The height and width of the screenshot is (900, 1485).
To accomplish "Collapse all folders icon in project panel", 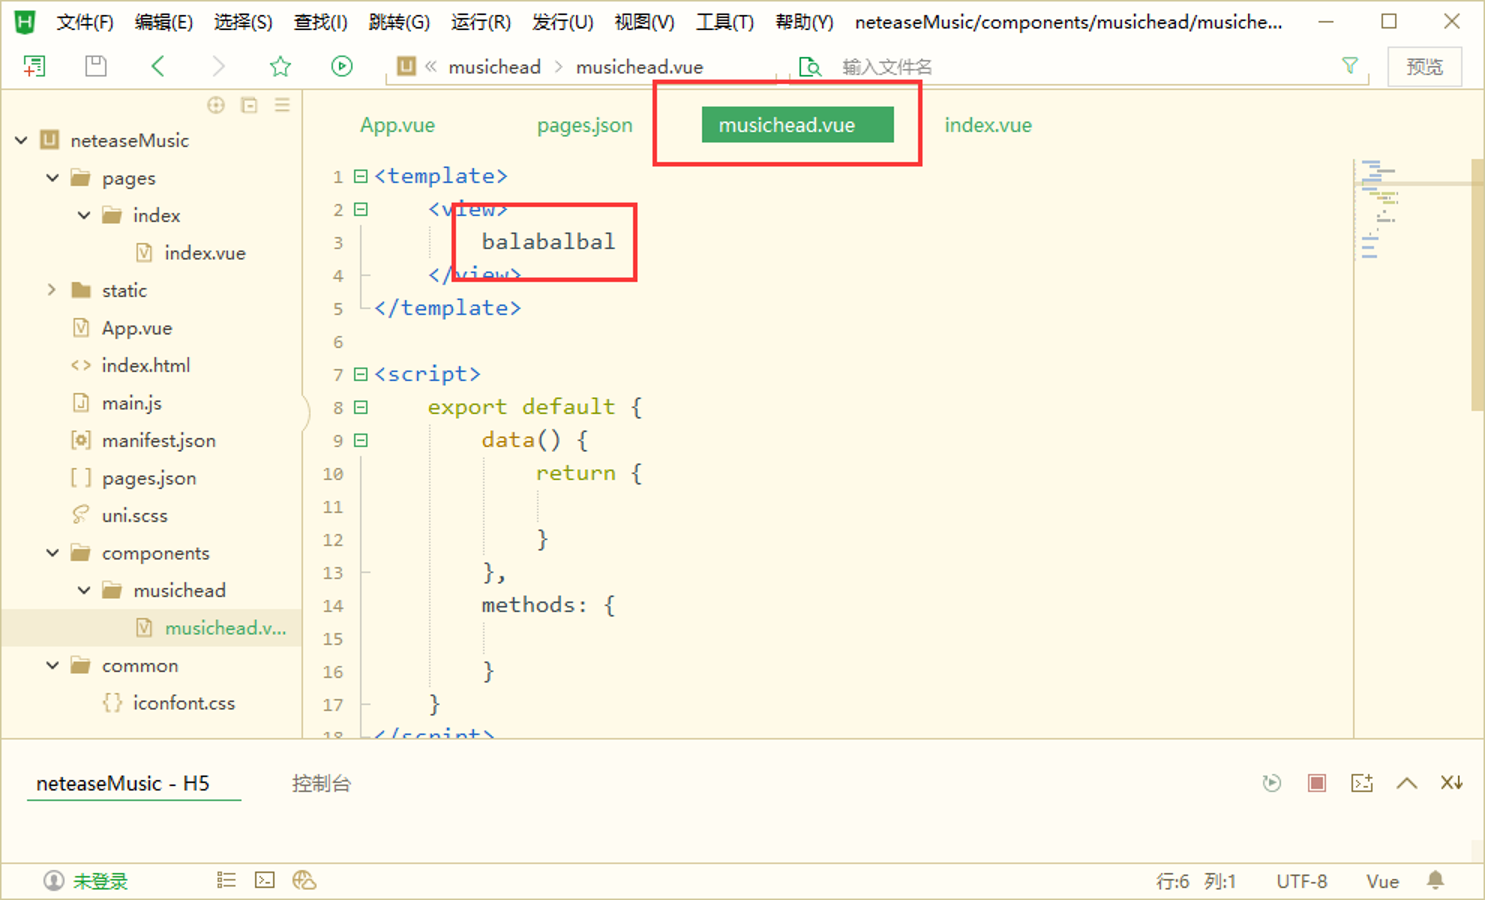I will (x=249, y=105).
